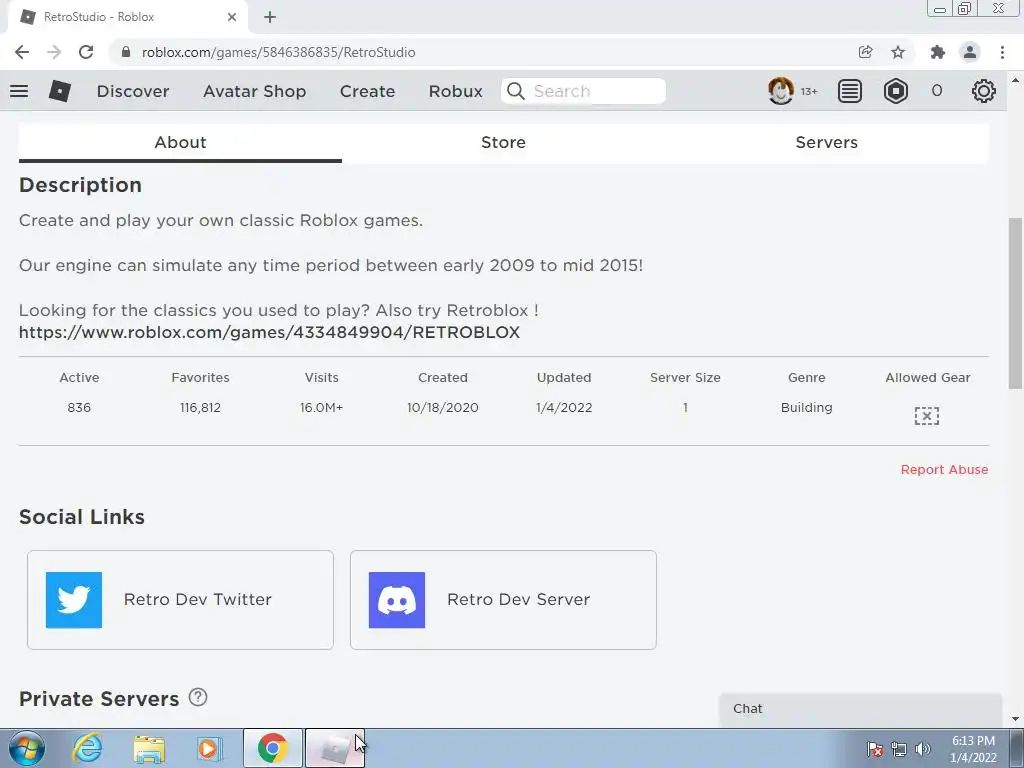
Task: Open the user avatar profile icon
Action: coord(780,91)
